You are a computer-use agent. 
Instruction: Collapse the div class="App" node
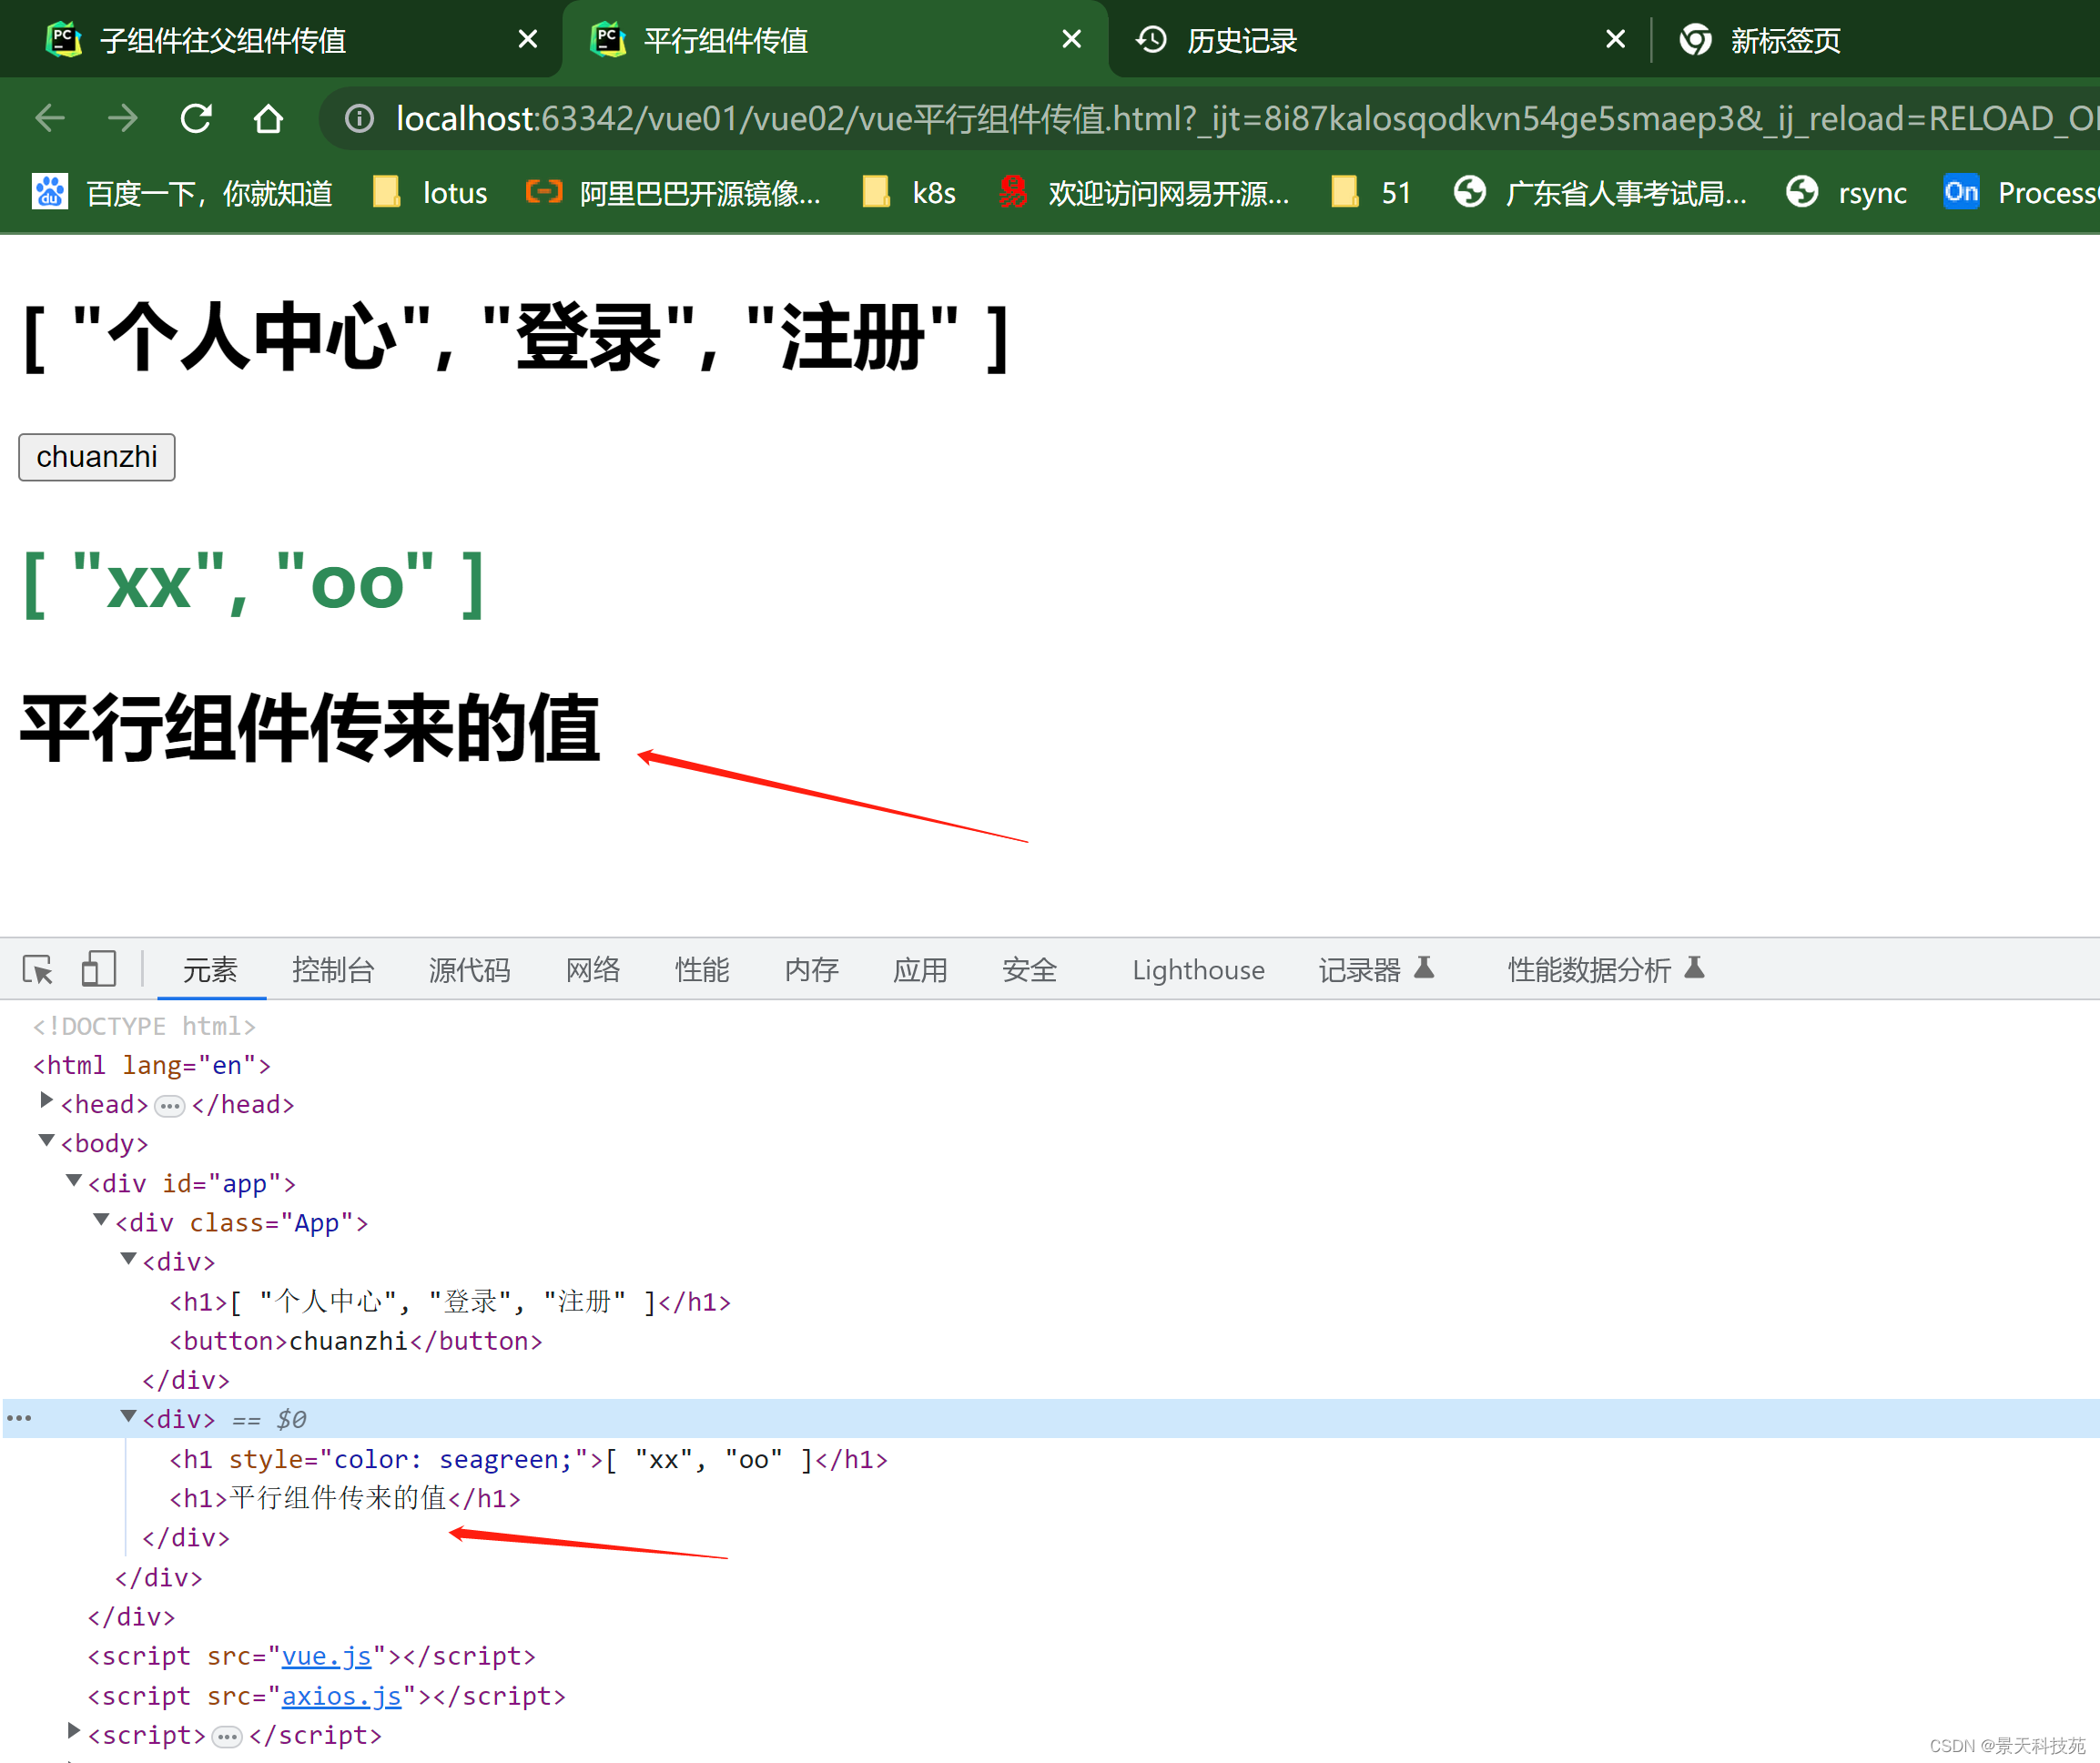[x=101, y=1219]
